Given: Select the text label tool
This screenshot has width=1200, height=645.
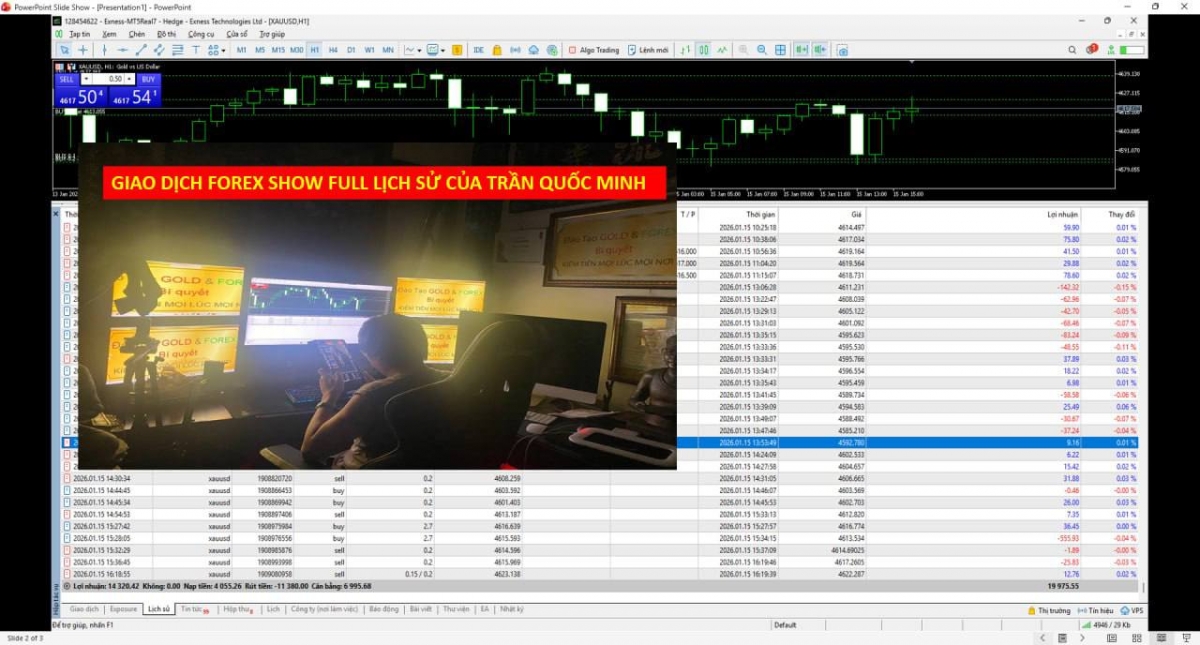Looking at the screenshot, I should (x=197, y=50).
